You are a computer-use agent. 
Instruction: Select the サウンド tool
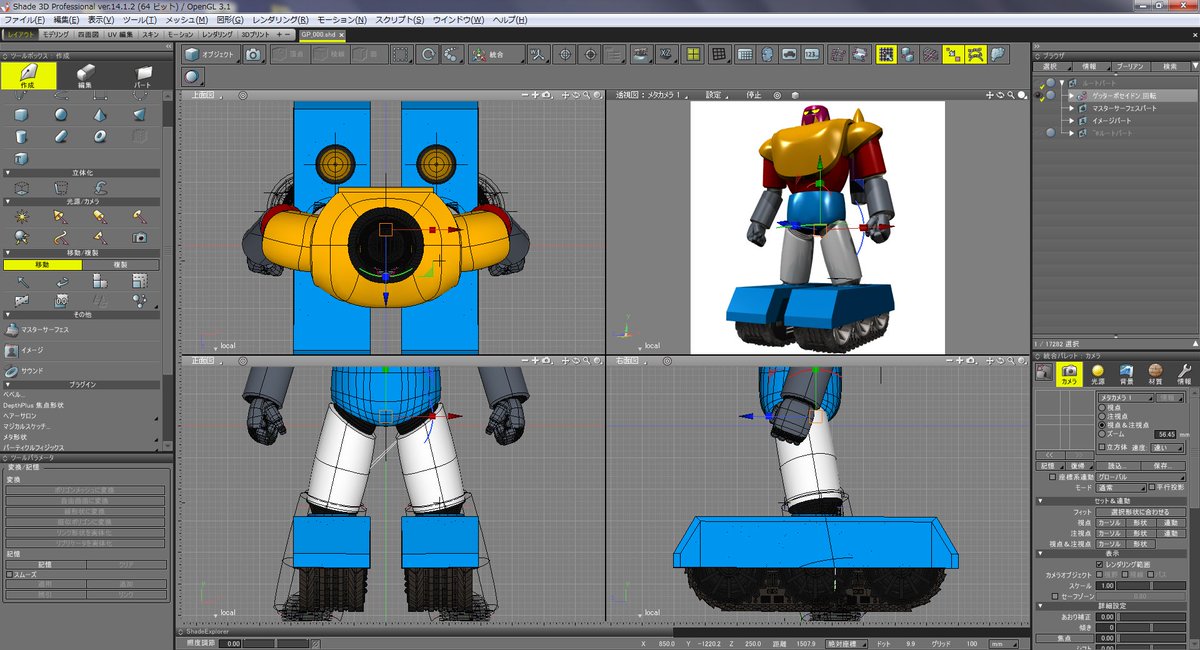(x=25, y=370)
